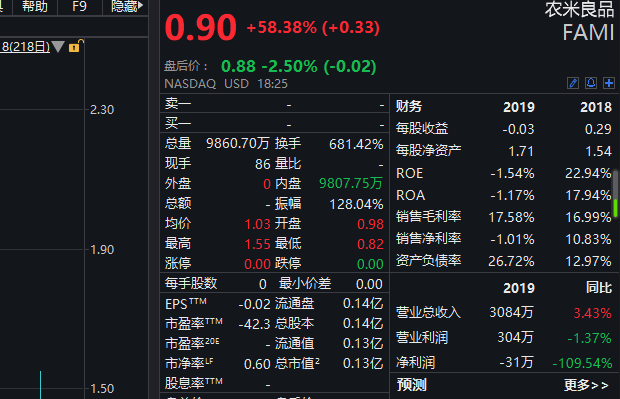Open the 更多>> link in forecast

(586, 385)
